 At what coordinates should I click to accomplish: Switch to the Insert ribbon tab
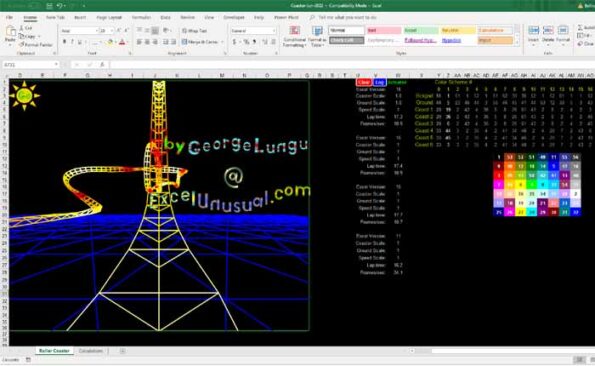click(x=80, y=17)
